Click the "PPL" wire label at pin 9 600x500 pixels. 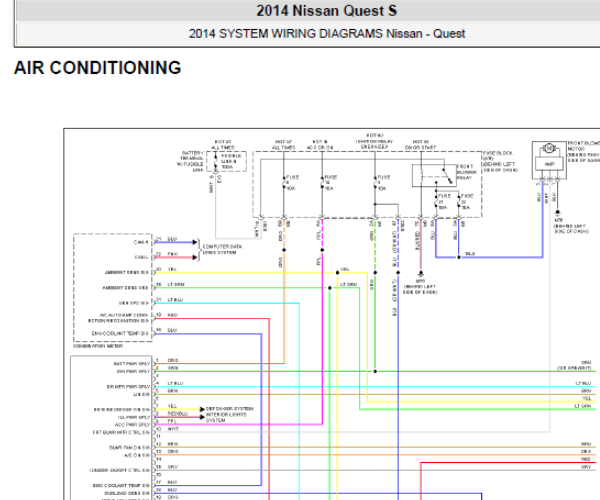[171, 422]
